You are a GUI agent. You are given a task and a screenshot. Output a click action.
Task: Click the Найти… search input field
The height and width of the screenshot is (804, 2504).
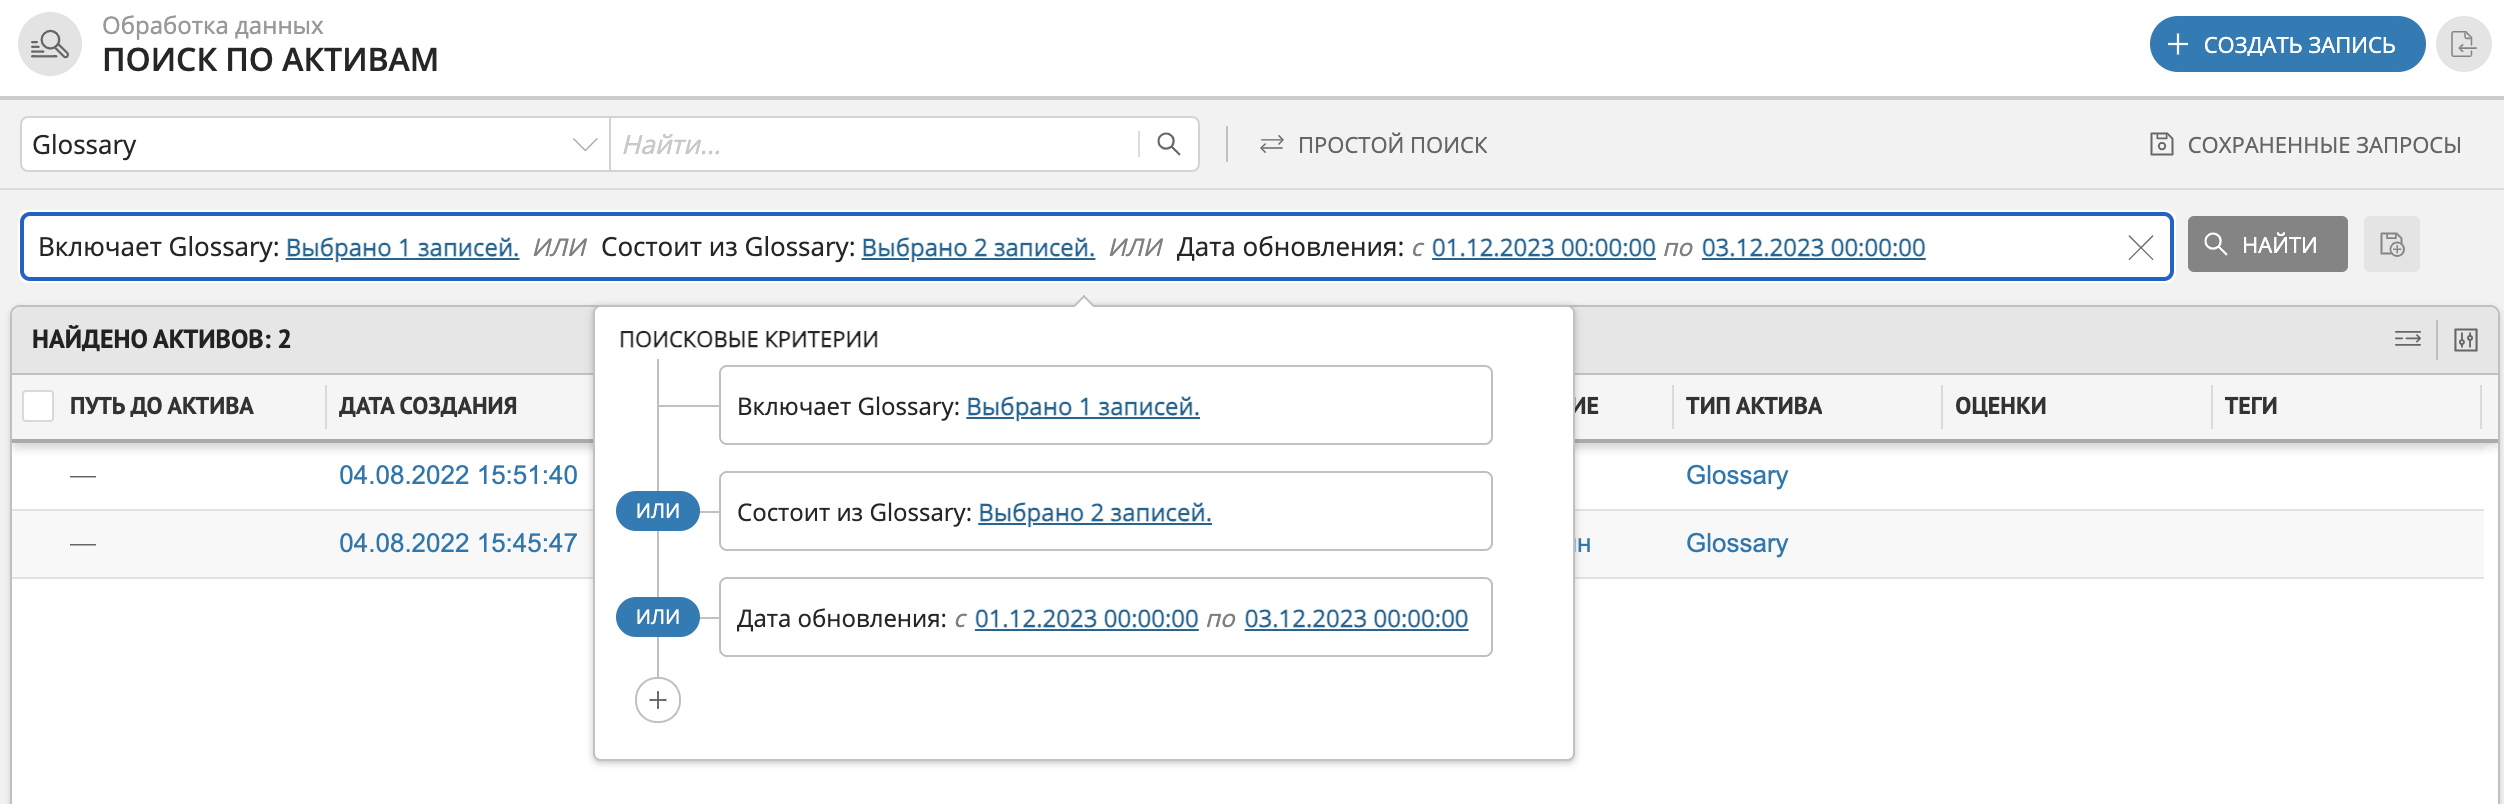(x=875, y=144)
